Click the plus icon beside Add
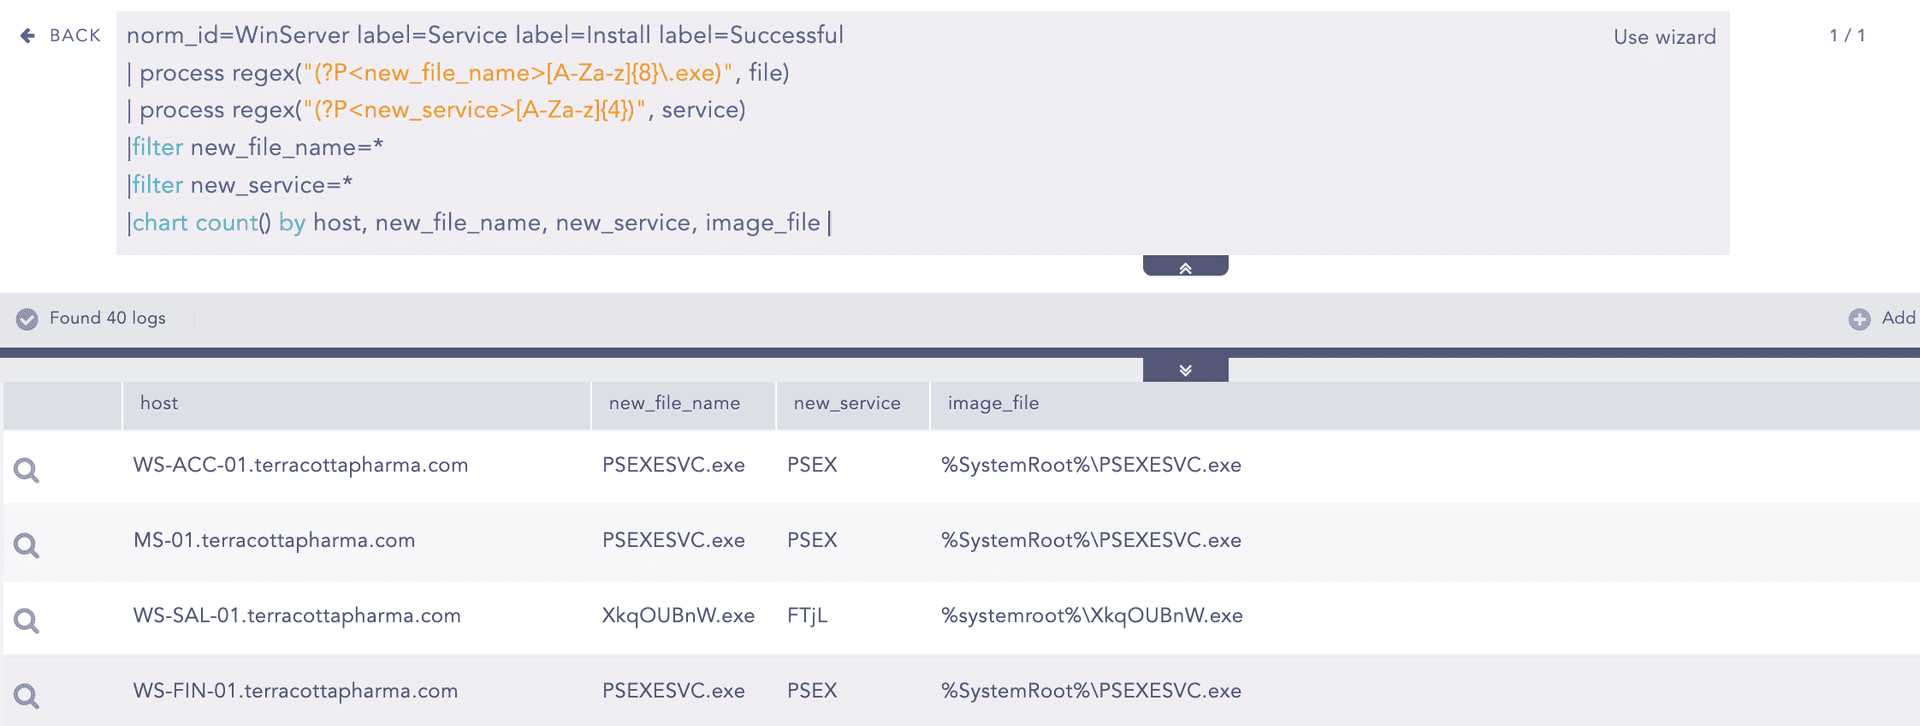This screenshot has width=1920, height=726. point(1859,319)
